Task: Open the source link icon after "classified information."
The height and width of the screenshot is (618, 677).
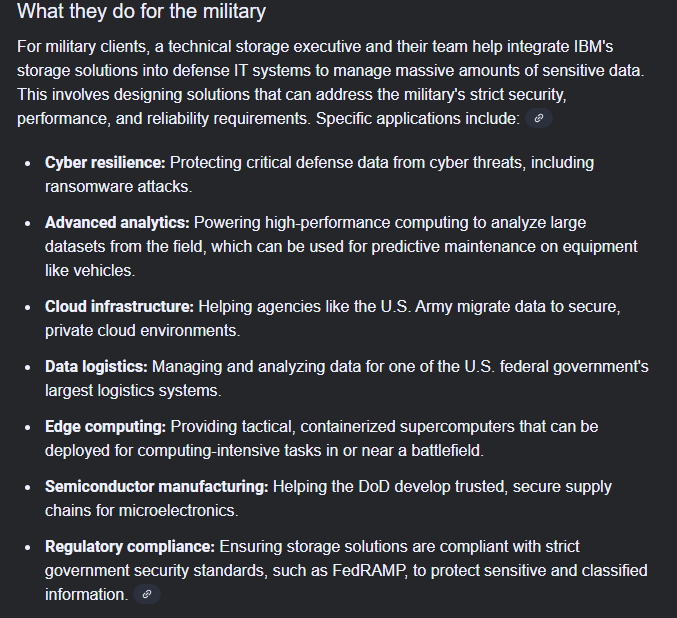Action: [147, 594]
